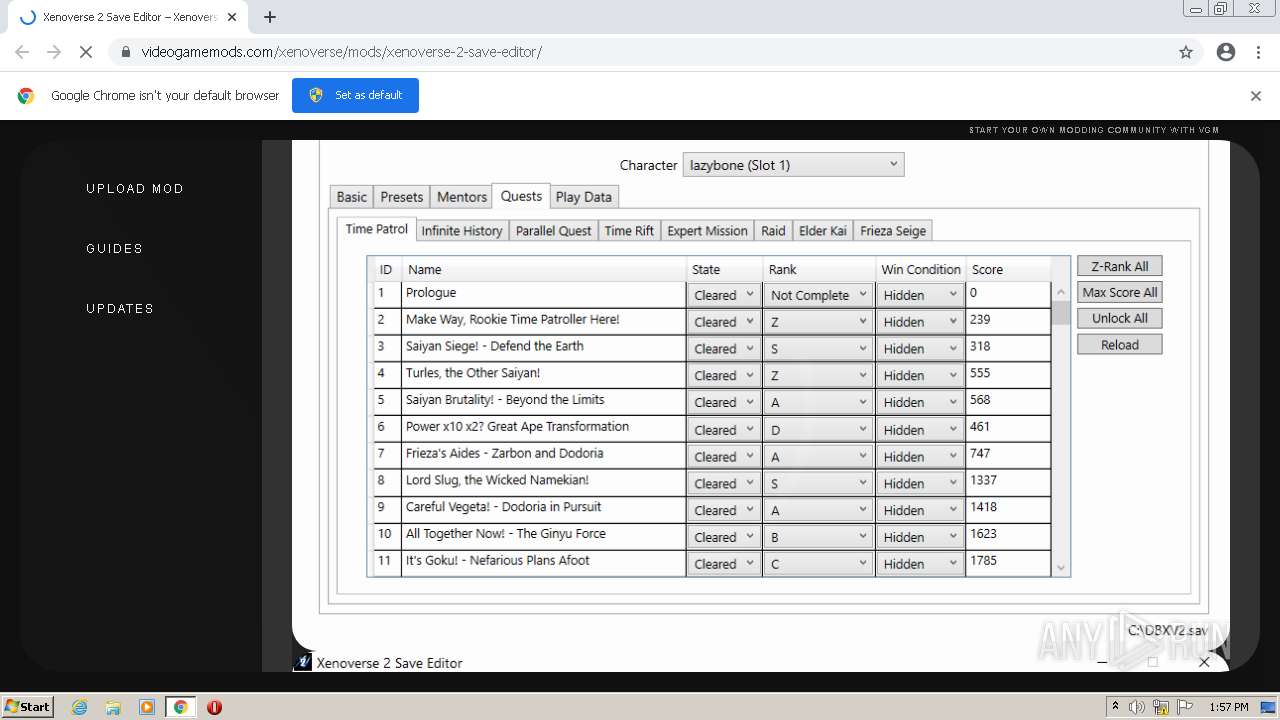Open Internet Explorer from the taskbar
The image size is (1280, 720).
(79, 707)
